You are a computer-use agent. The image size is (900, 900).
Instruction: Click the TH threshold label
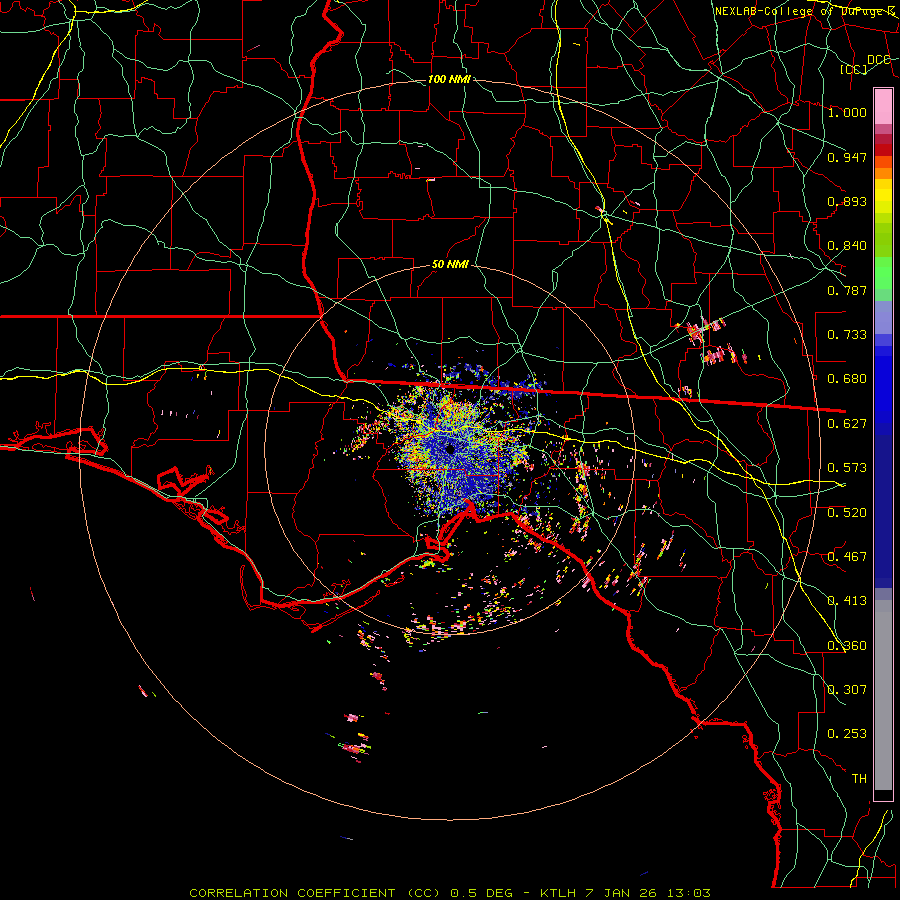coord(859,779)
